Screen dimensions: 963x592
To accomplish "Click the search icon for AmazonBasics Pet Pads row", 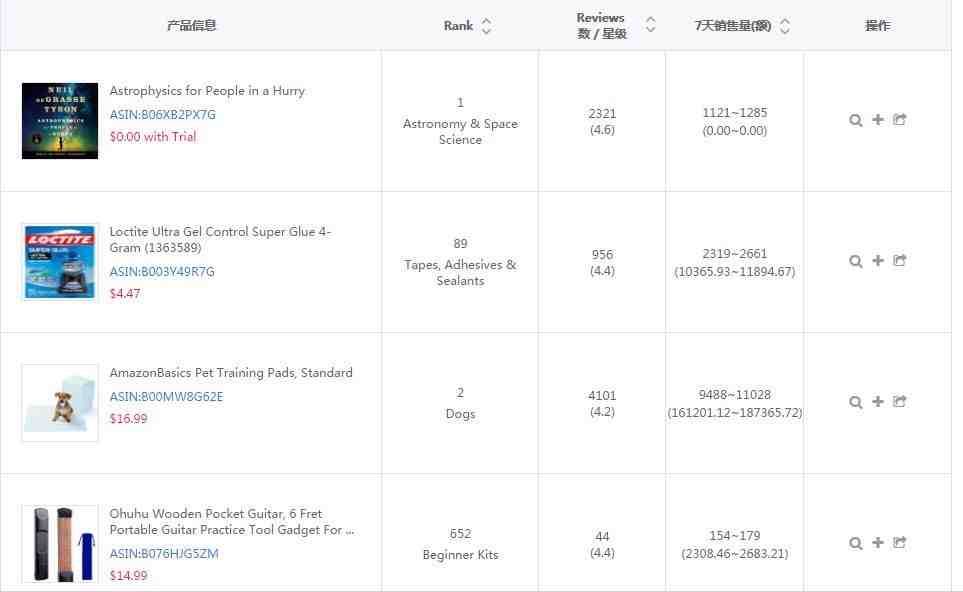I will 856,402.
